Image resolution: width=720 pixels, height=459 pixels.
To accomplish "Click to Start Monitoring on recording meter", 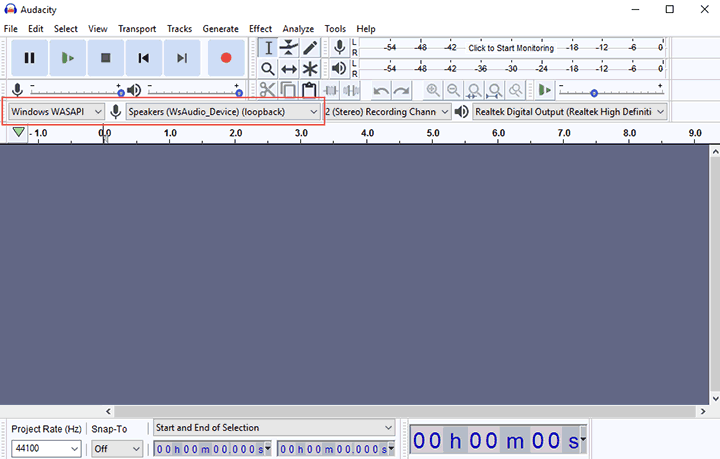I will point(510,47).
